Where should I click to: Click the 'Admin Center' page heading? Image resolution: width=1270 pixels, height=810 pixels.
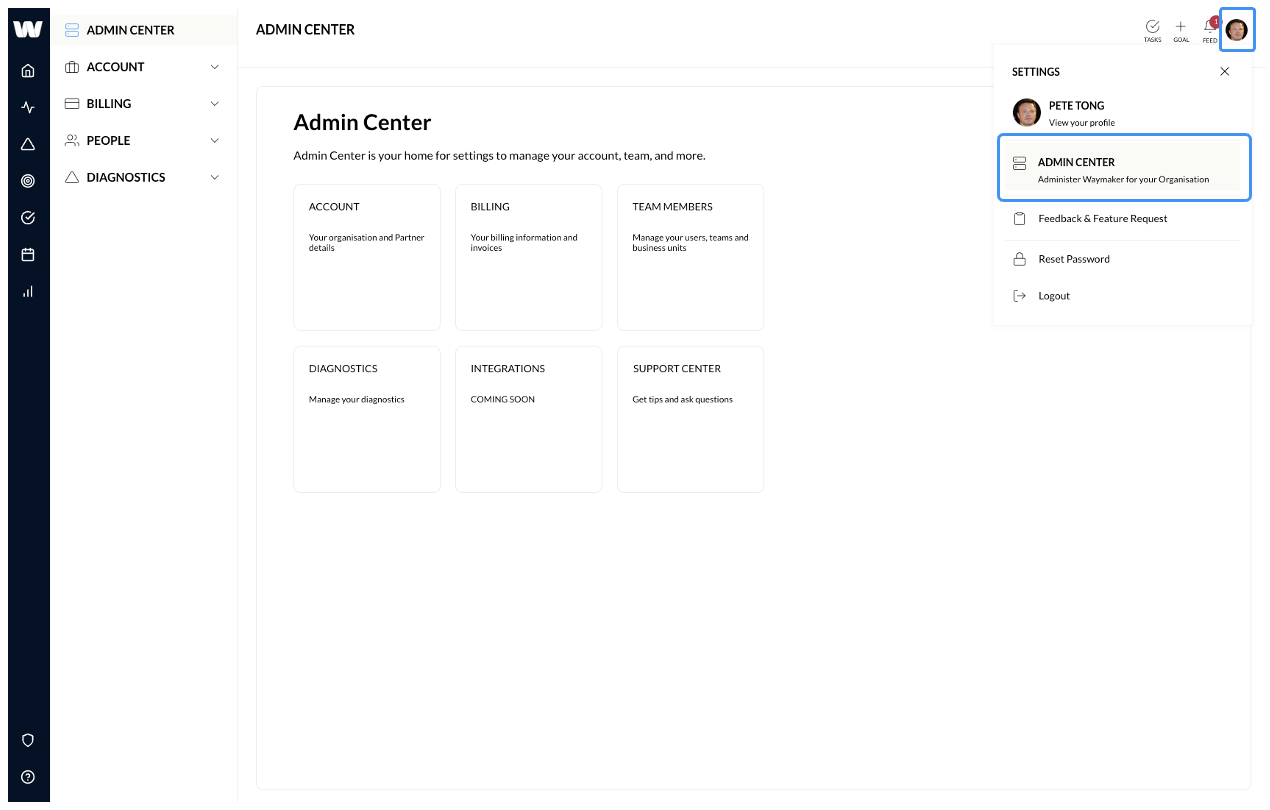tap(363, 123)
